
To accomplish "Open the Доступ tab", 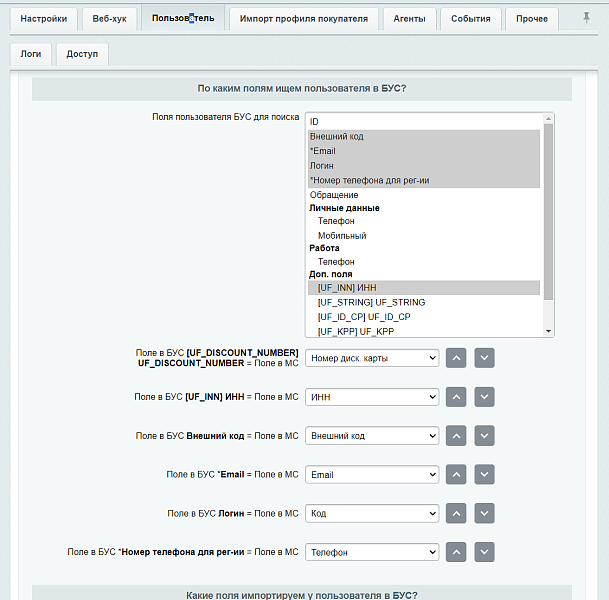I will point(82,54).
